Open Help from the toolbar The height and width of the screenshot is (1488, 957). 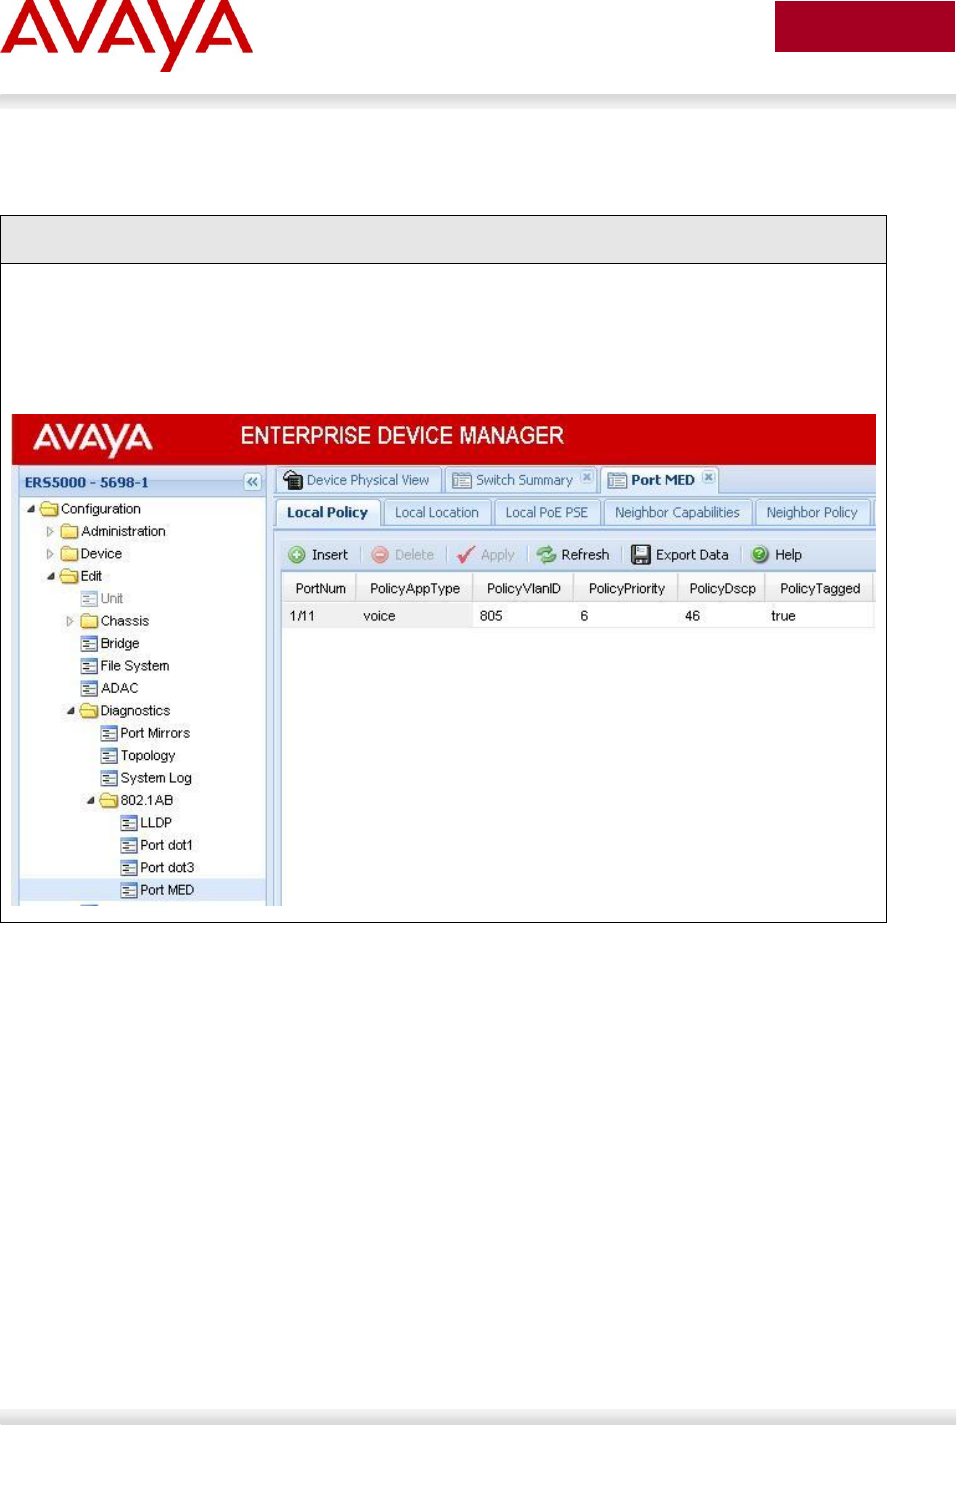777,555
